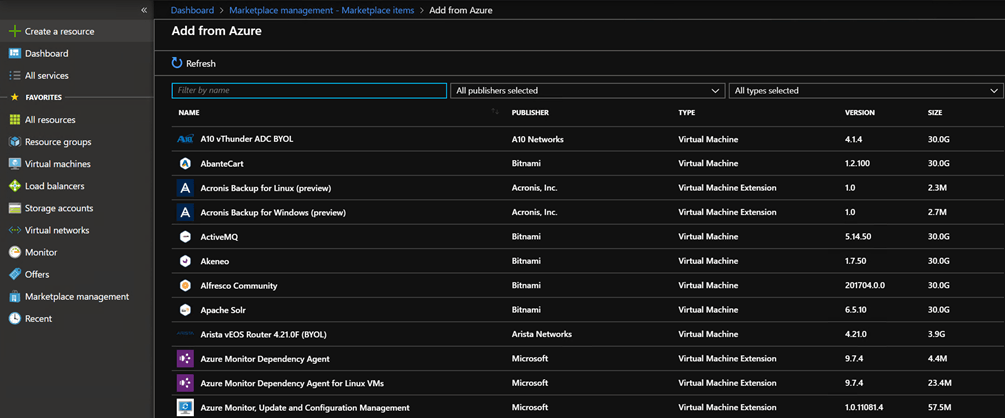The image size is (1005, 418).
Task: Sort the table by the NAME arrows
Action: pos(495,112)
